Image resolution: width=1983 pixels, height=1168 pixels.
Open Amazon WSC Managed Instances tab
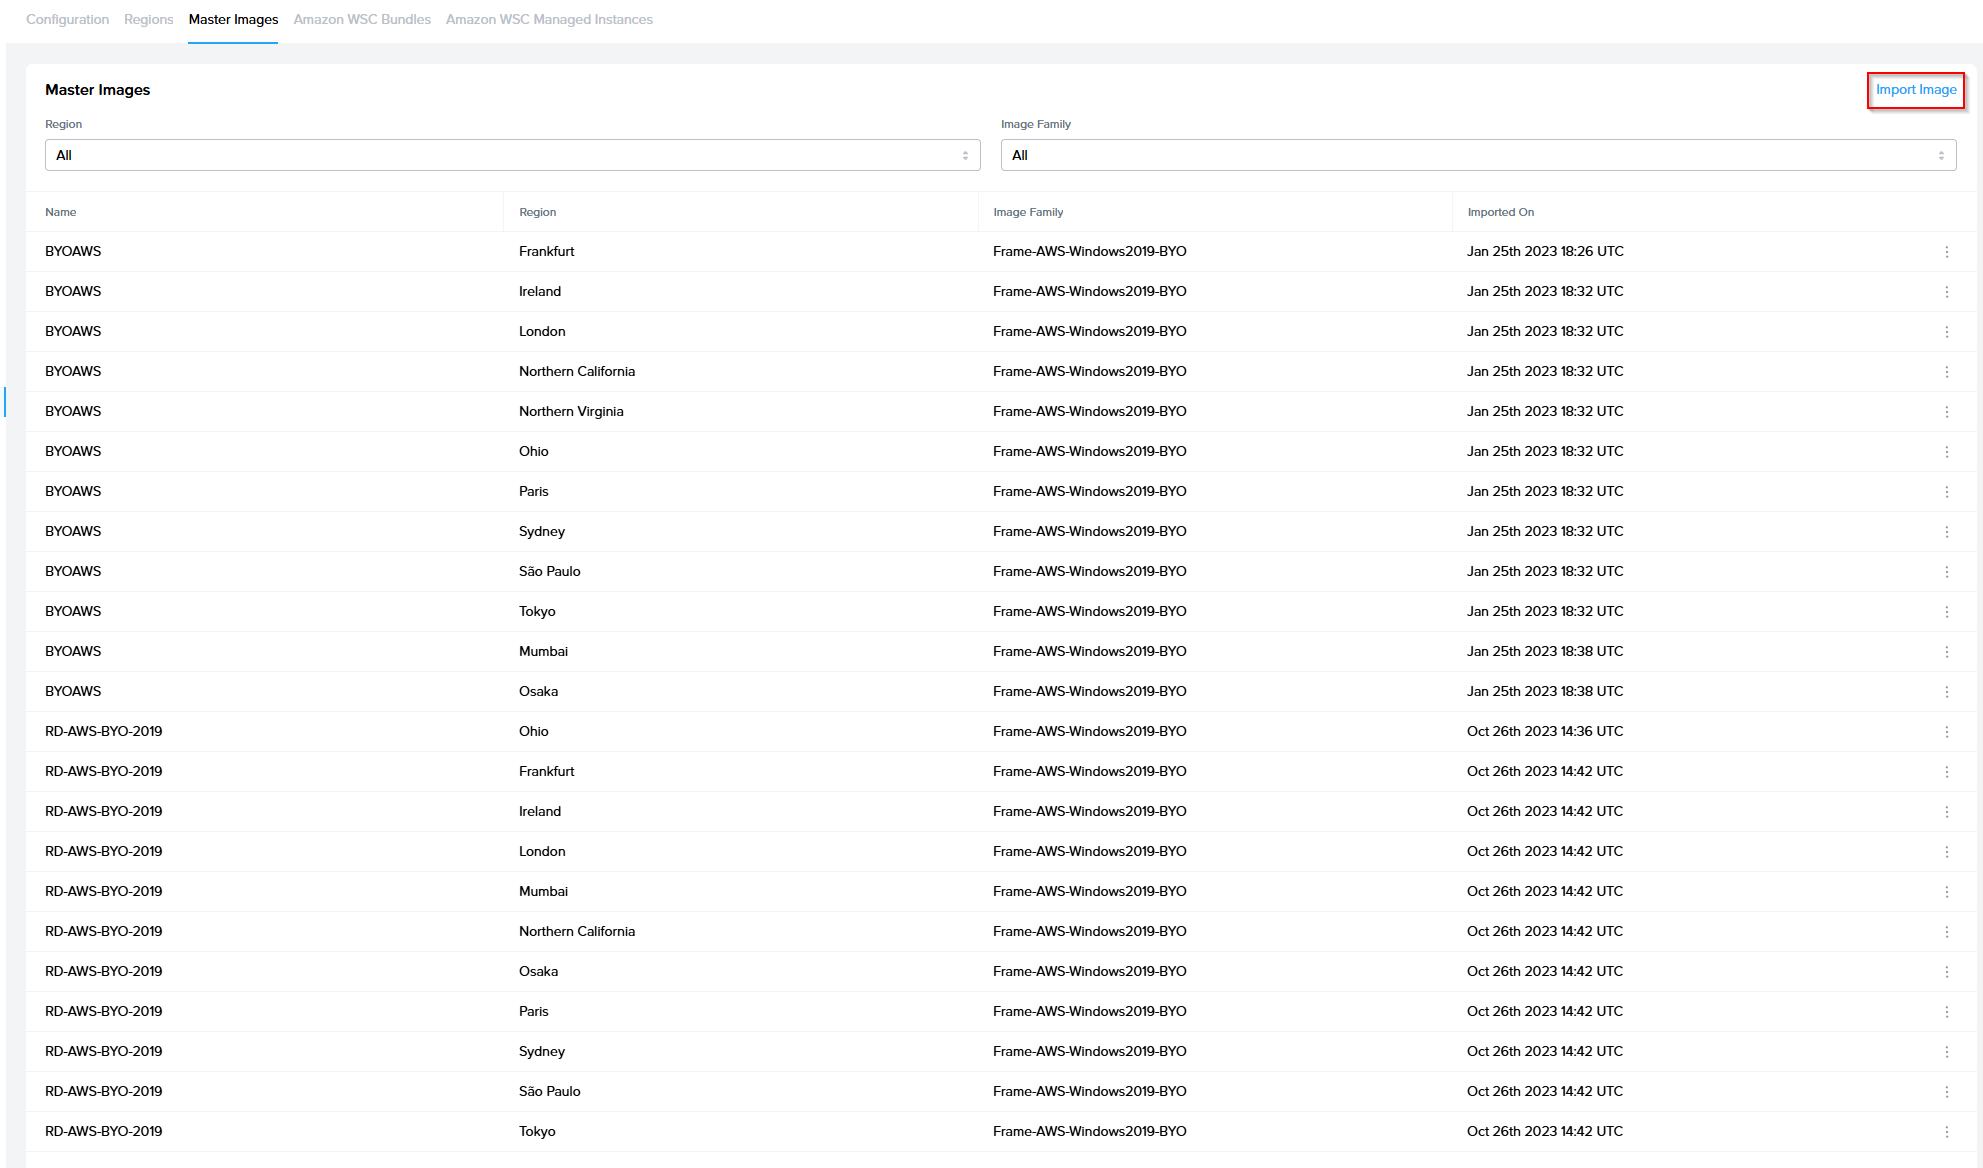549,19
